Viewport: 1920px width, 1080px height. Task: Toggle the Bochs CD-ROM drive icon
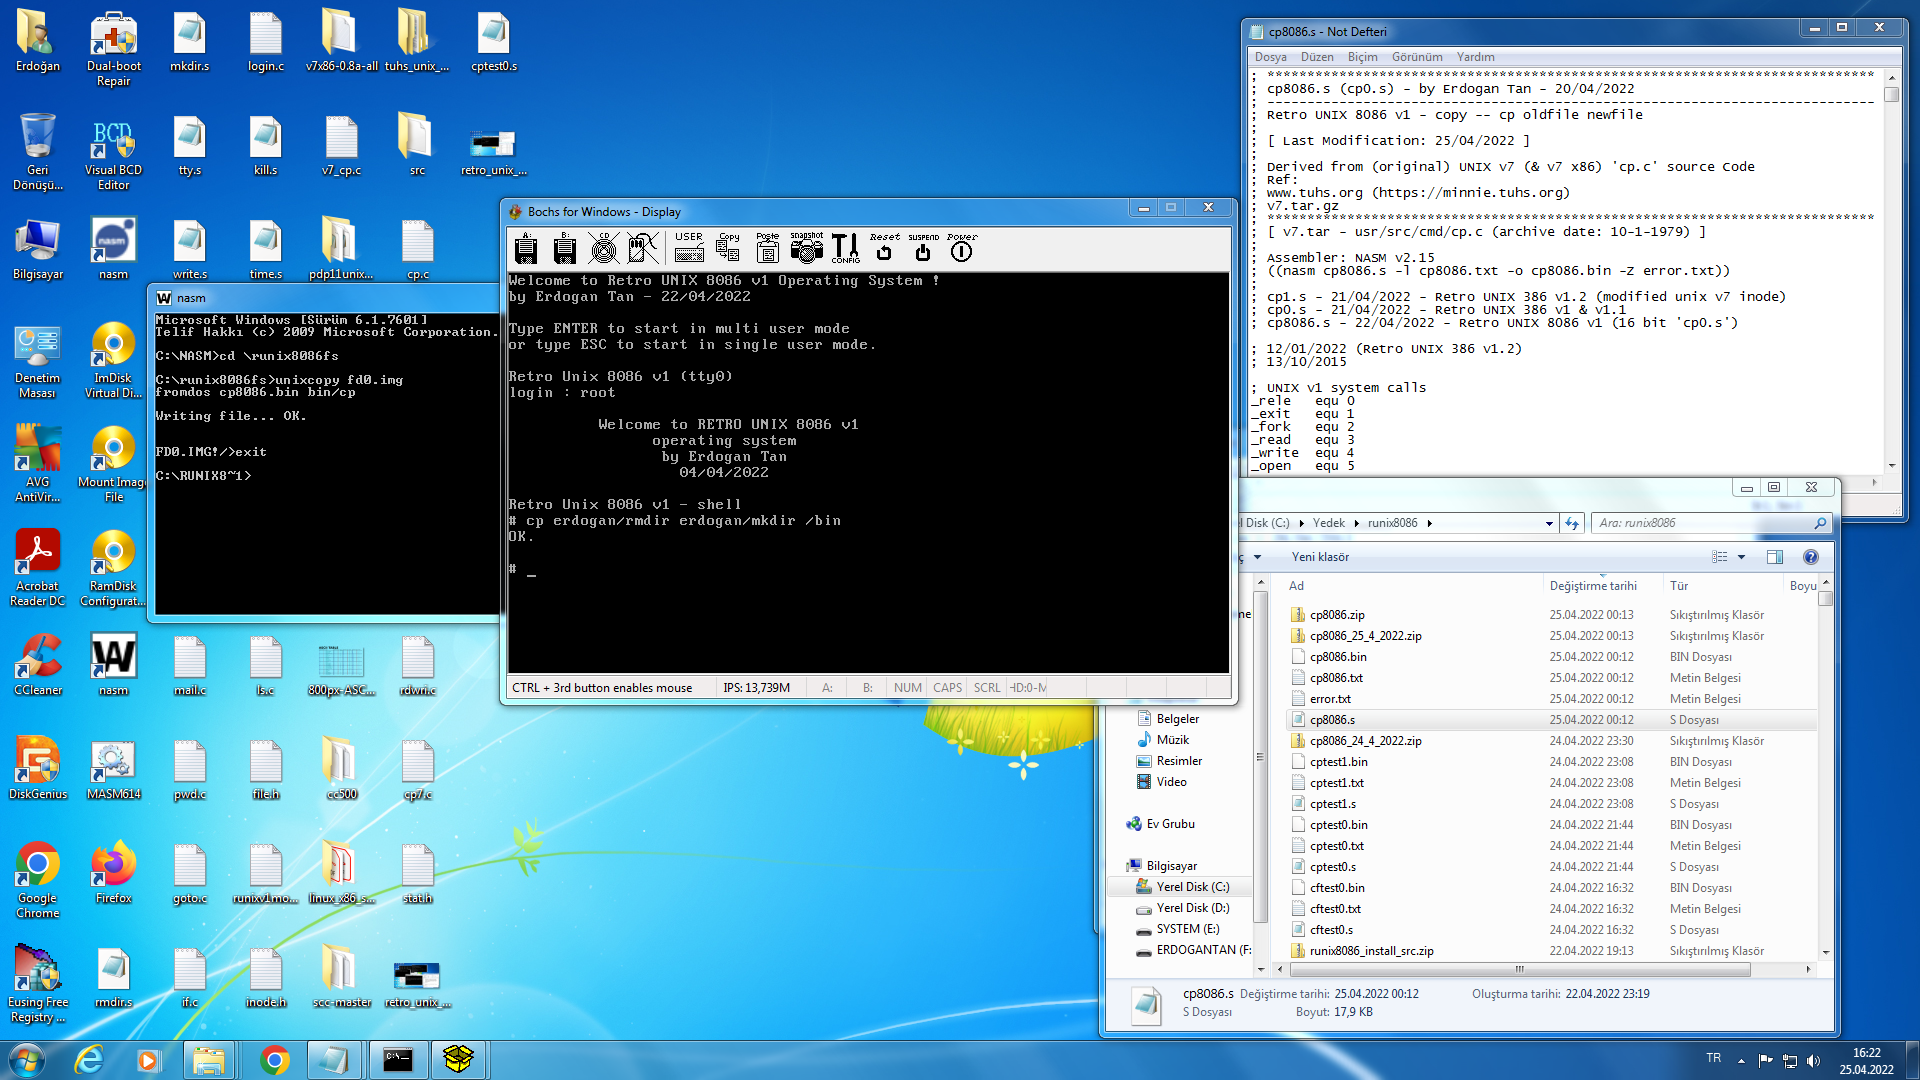[603, 248]
